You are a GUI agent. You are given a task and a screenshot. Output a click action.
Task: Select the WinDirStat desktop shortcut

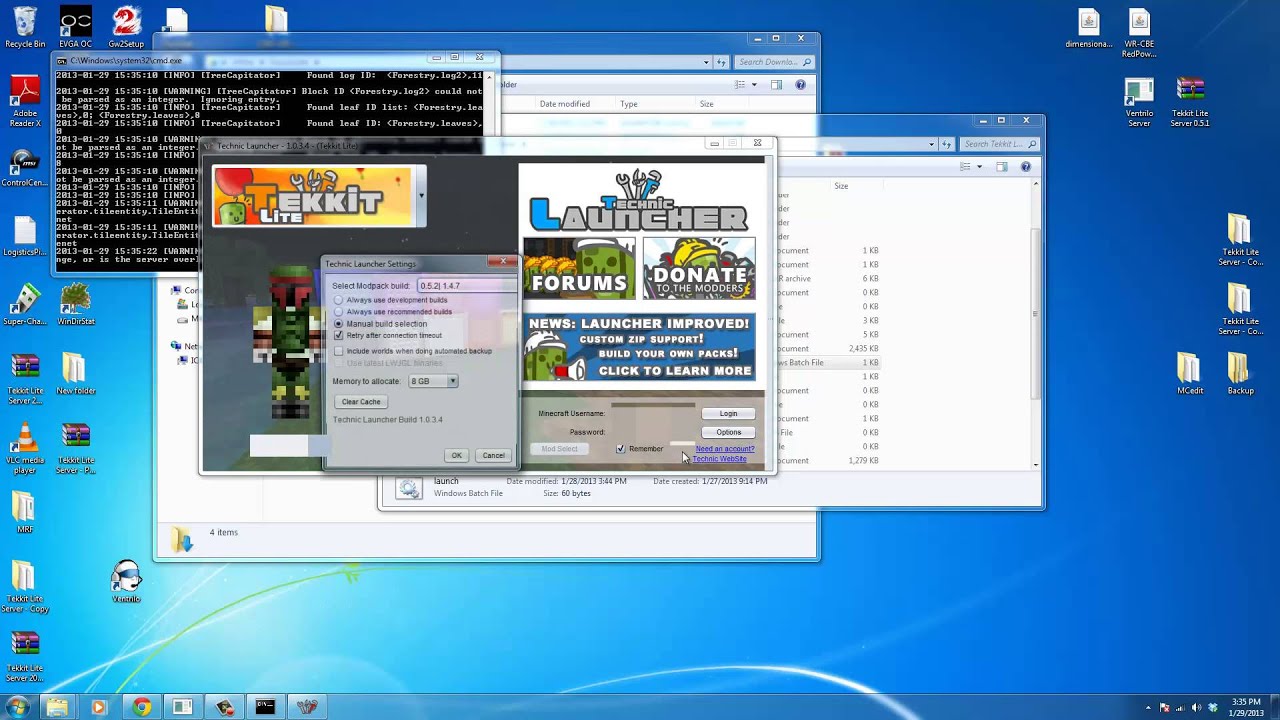point(76,305)
